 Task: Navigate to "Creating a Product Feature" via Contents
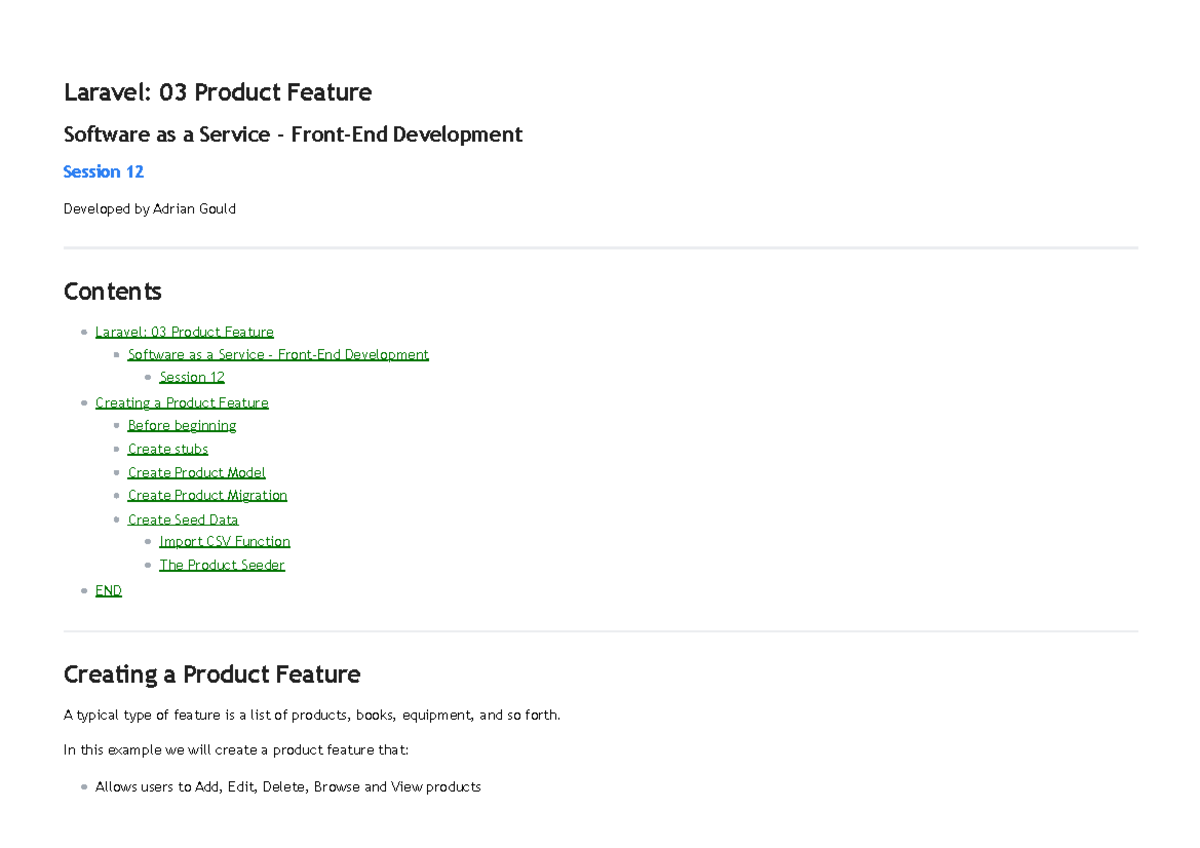click(x=181, y=402)
